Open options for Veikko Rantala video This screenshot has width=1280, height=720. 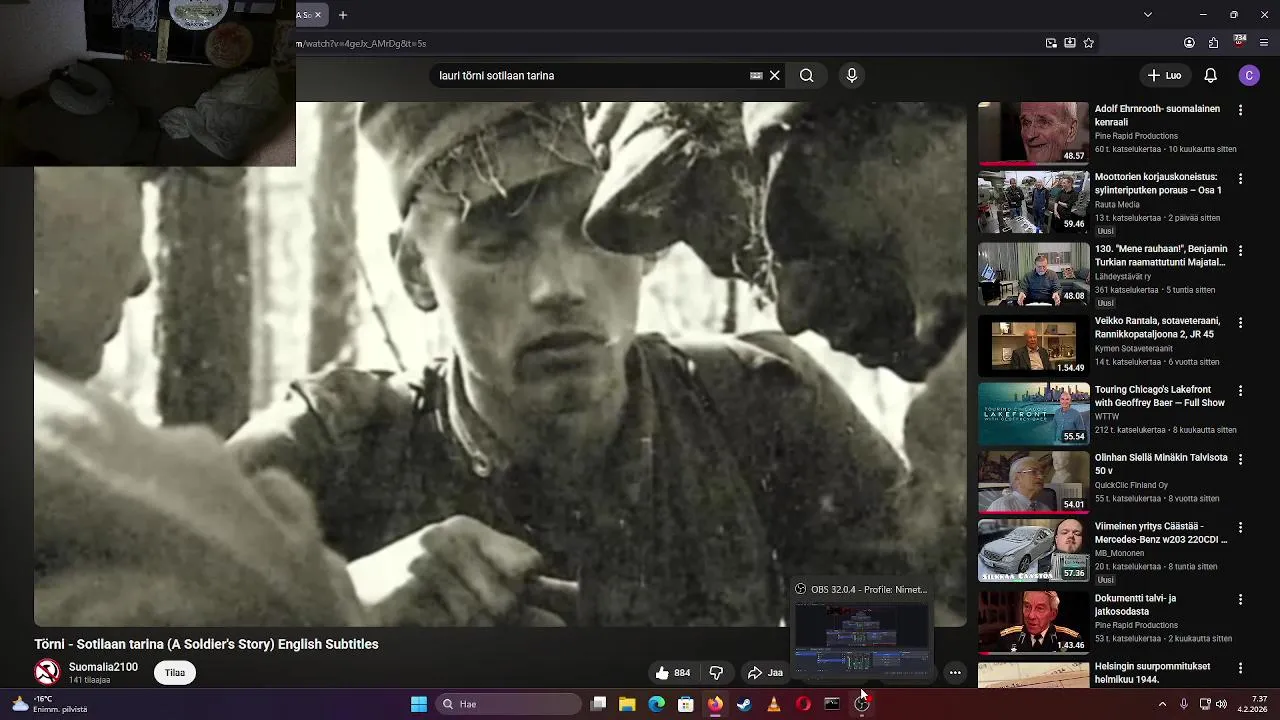pos(1241,322)
